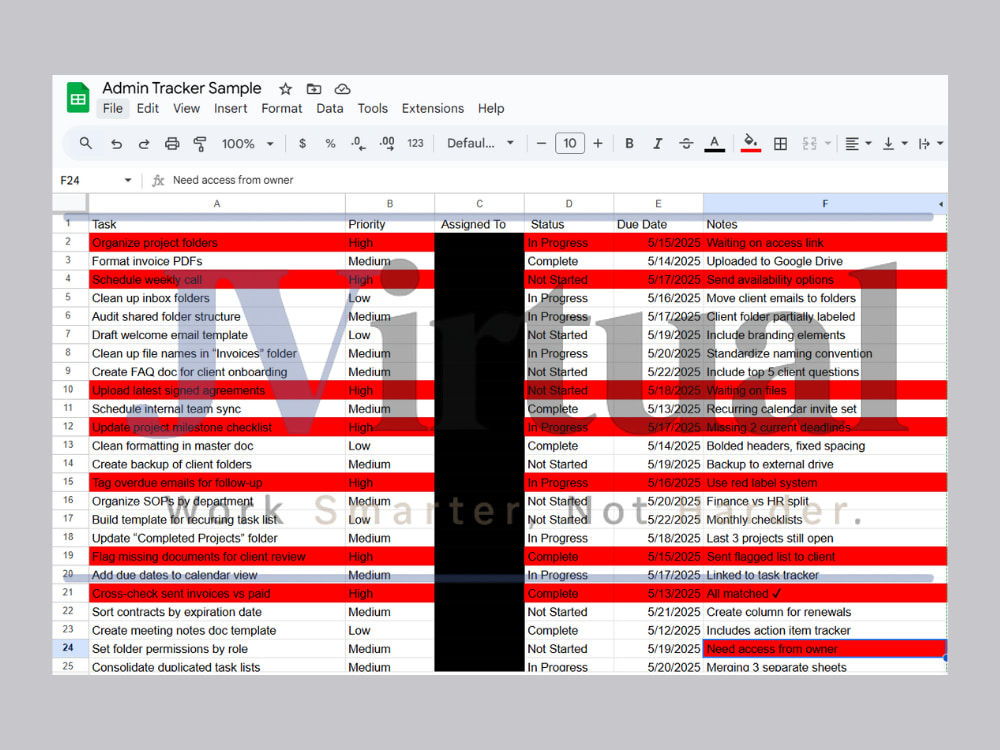The width and height of the screenshot is (1000, 750).
Task: Select cell 'Sort contracts by expiration date'
Action: click(217, 612)
